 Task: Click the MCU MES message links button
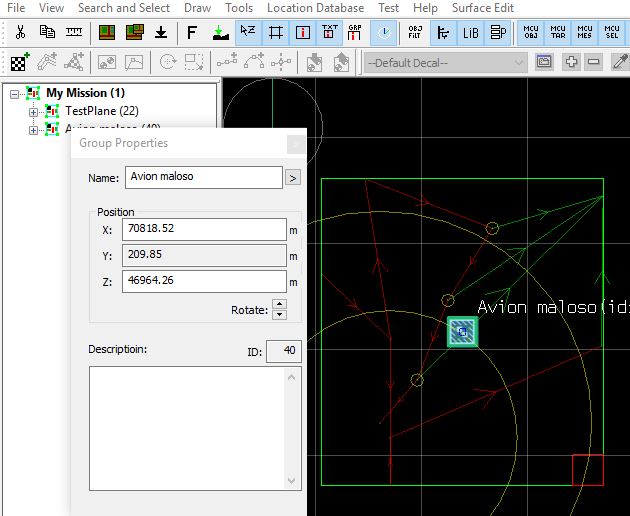[585, 32]
